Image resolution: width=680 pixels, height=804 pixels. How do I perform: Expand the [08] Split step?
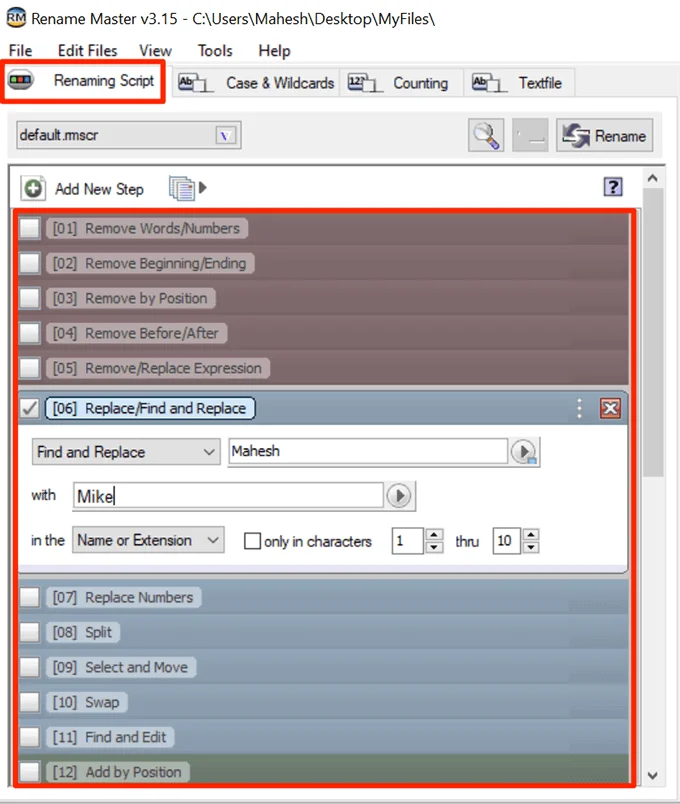point(83,632)
